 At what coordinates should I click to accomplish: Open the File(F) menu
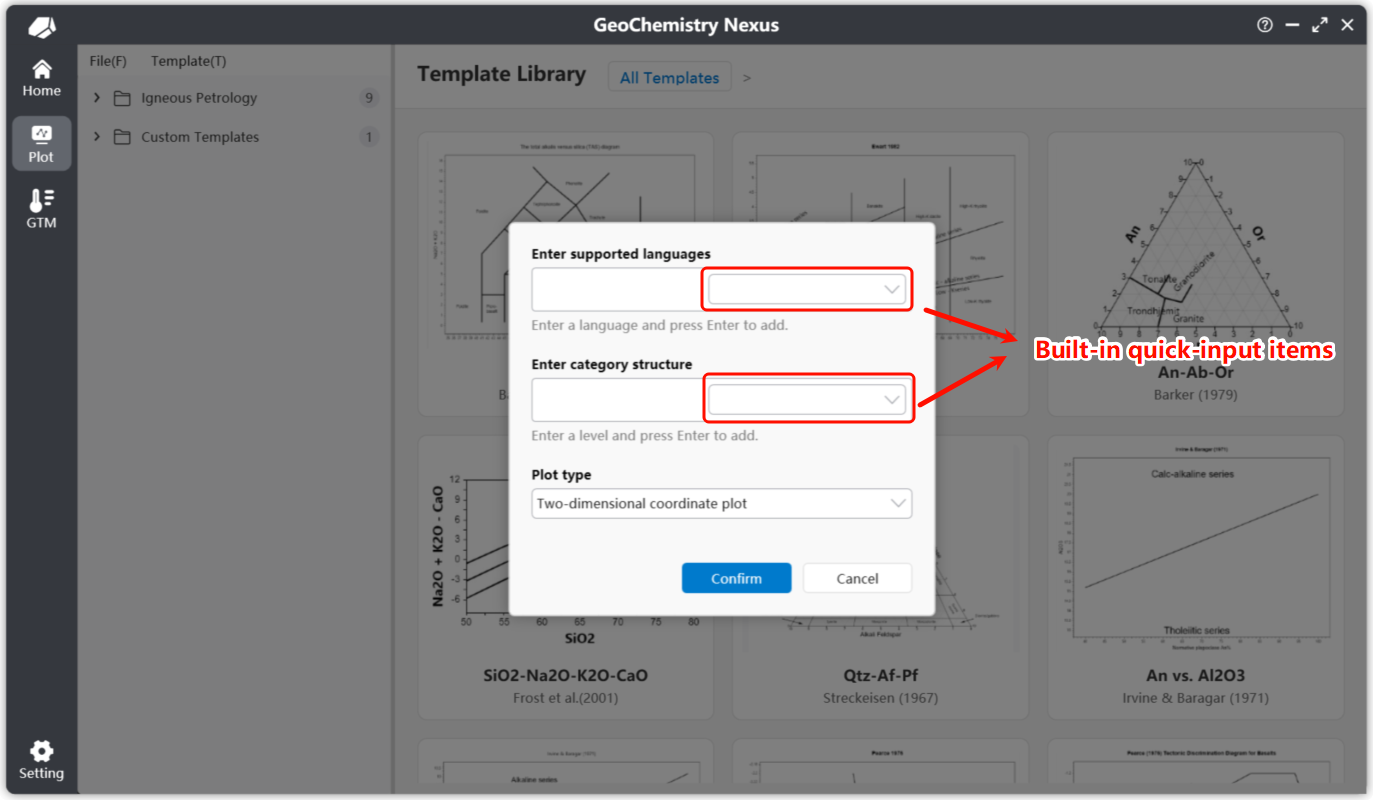click(x=108, y=61)
